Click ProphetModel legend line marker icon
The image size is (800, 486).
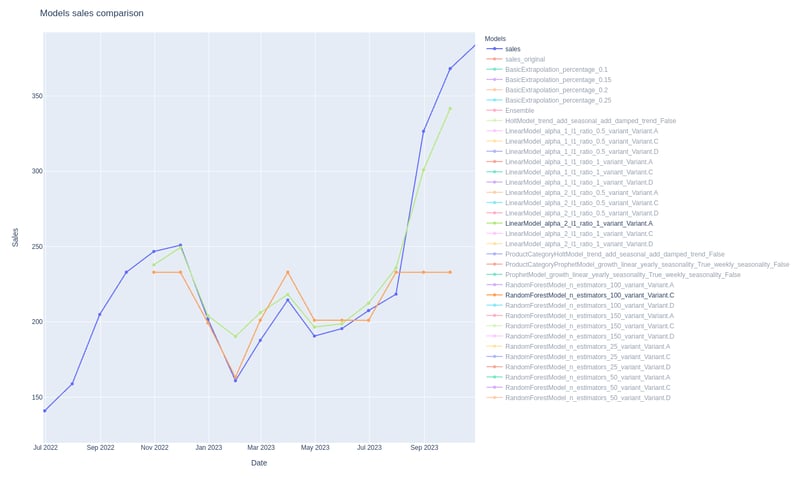494,274
